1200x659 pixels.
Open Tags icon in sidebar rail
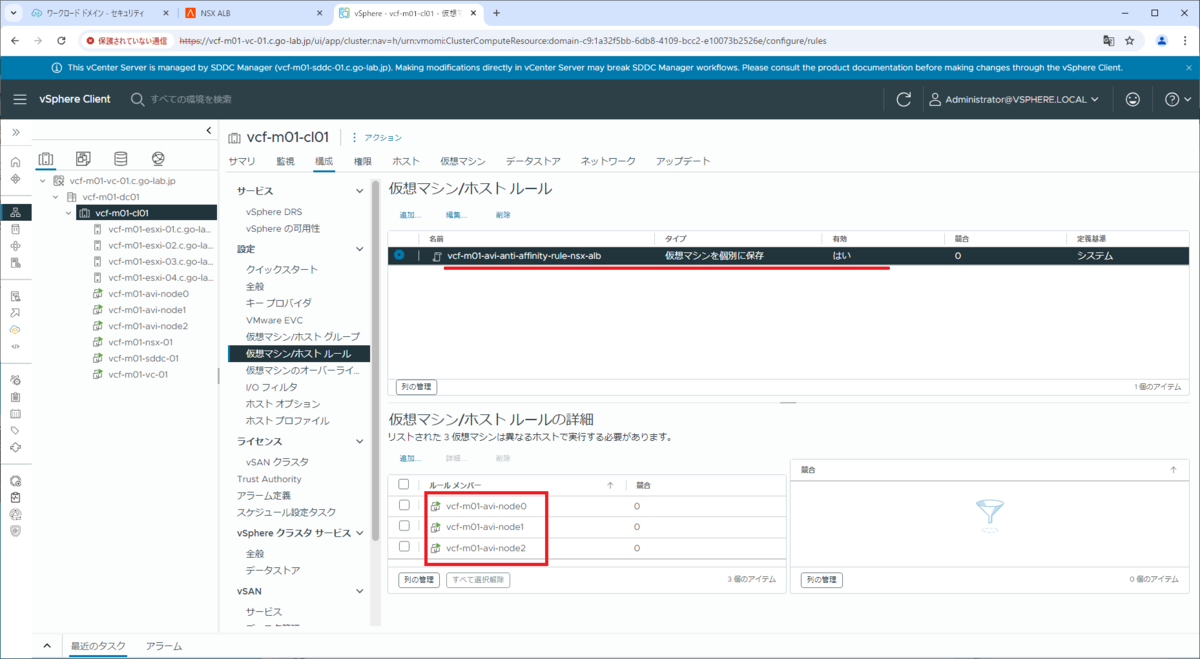click(15, 430)
